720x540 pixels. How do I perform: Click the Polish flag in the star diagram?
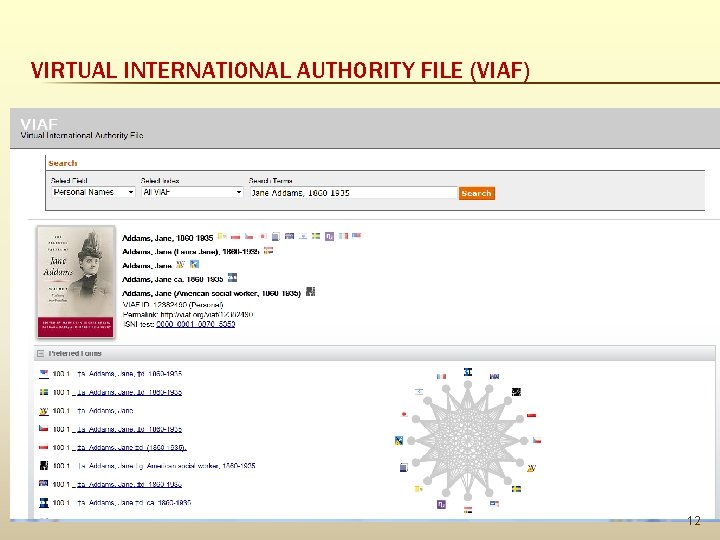click(x=531, y=415)
